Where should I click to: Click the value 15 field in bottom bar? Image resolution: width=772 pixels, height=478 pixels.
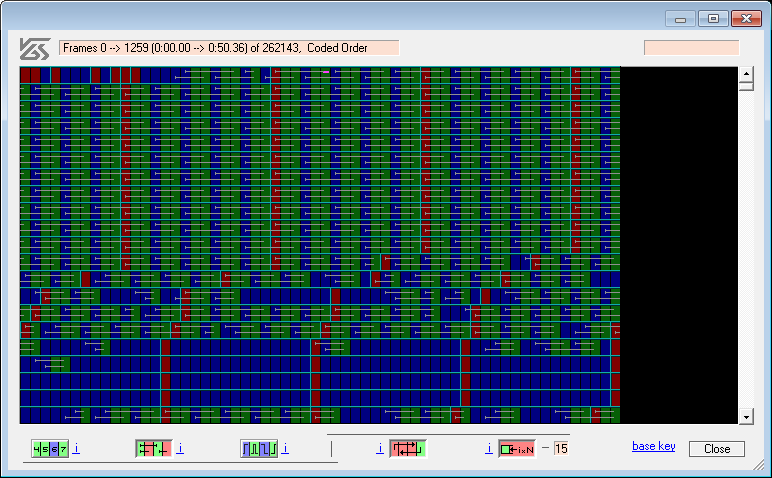[561, 449]
